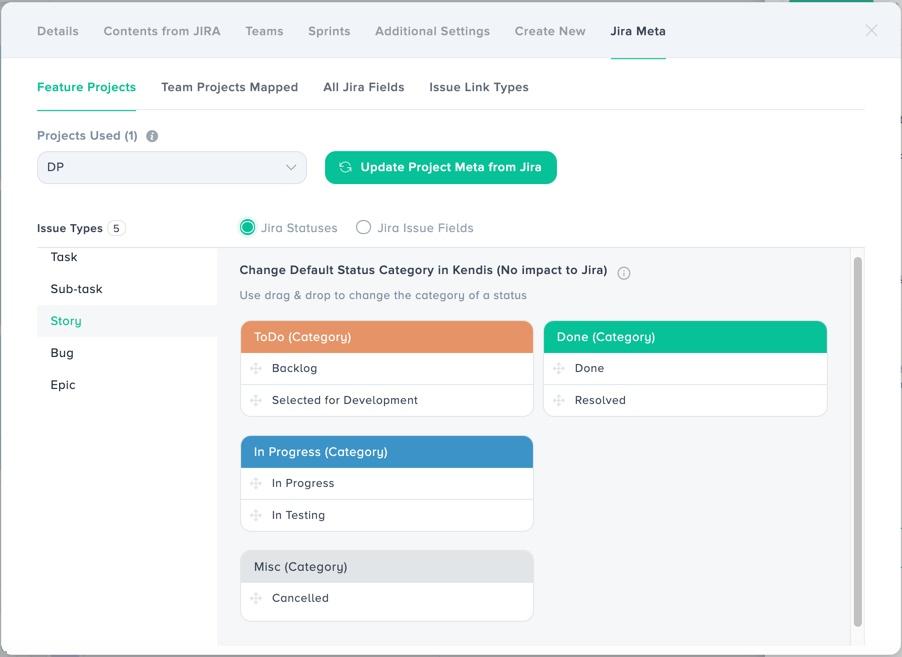Click the drag handle icon for In Testing

(x=256, y=515)
